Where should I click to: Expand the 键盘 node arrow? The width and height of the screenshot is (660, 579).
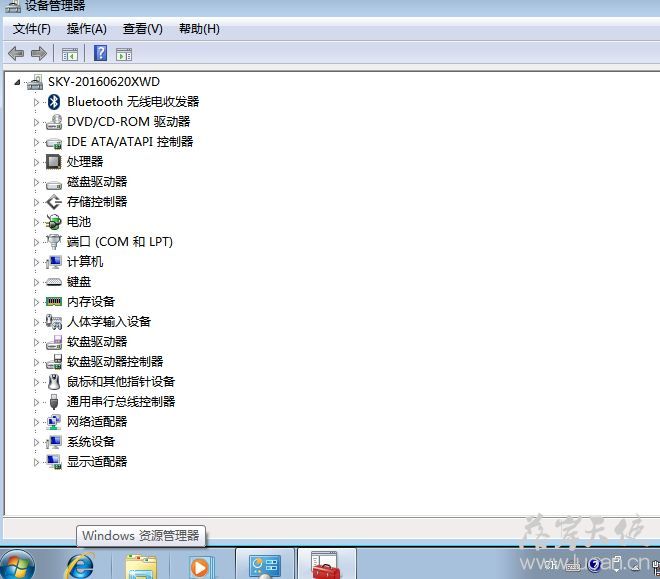tap(36, 282)
